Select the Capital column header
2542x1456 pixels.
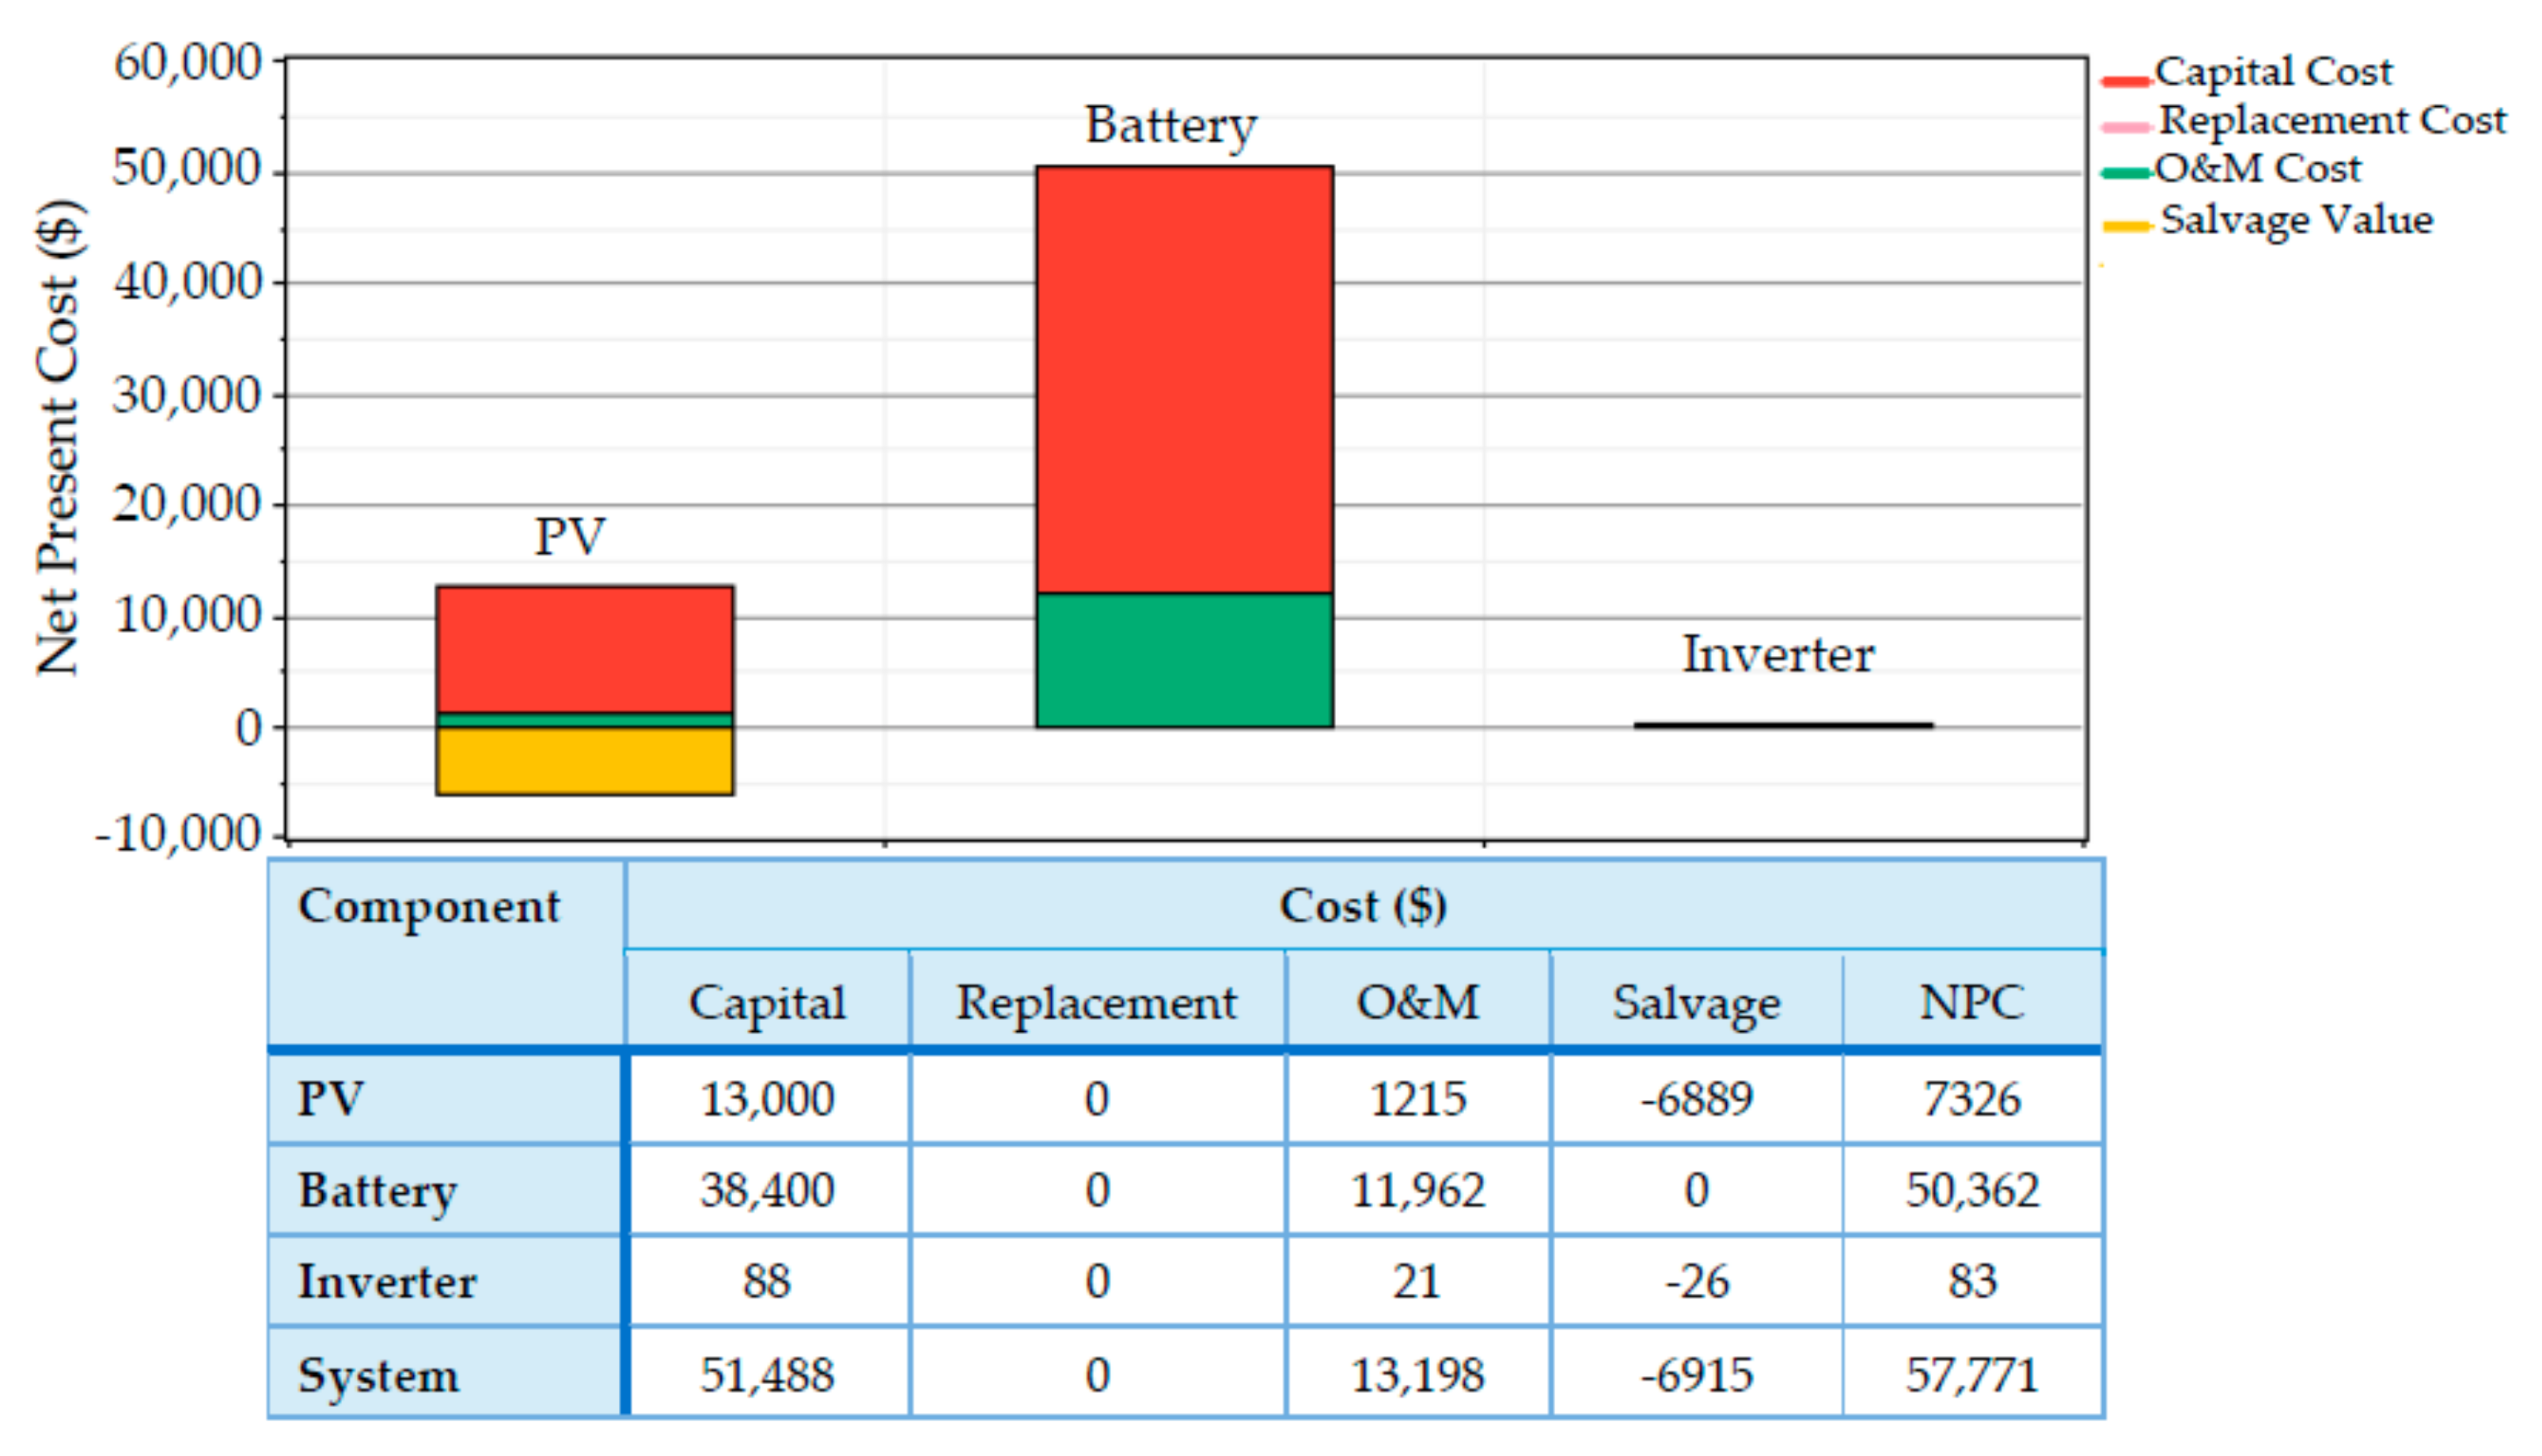coord(767,1002)
